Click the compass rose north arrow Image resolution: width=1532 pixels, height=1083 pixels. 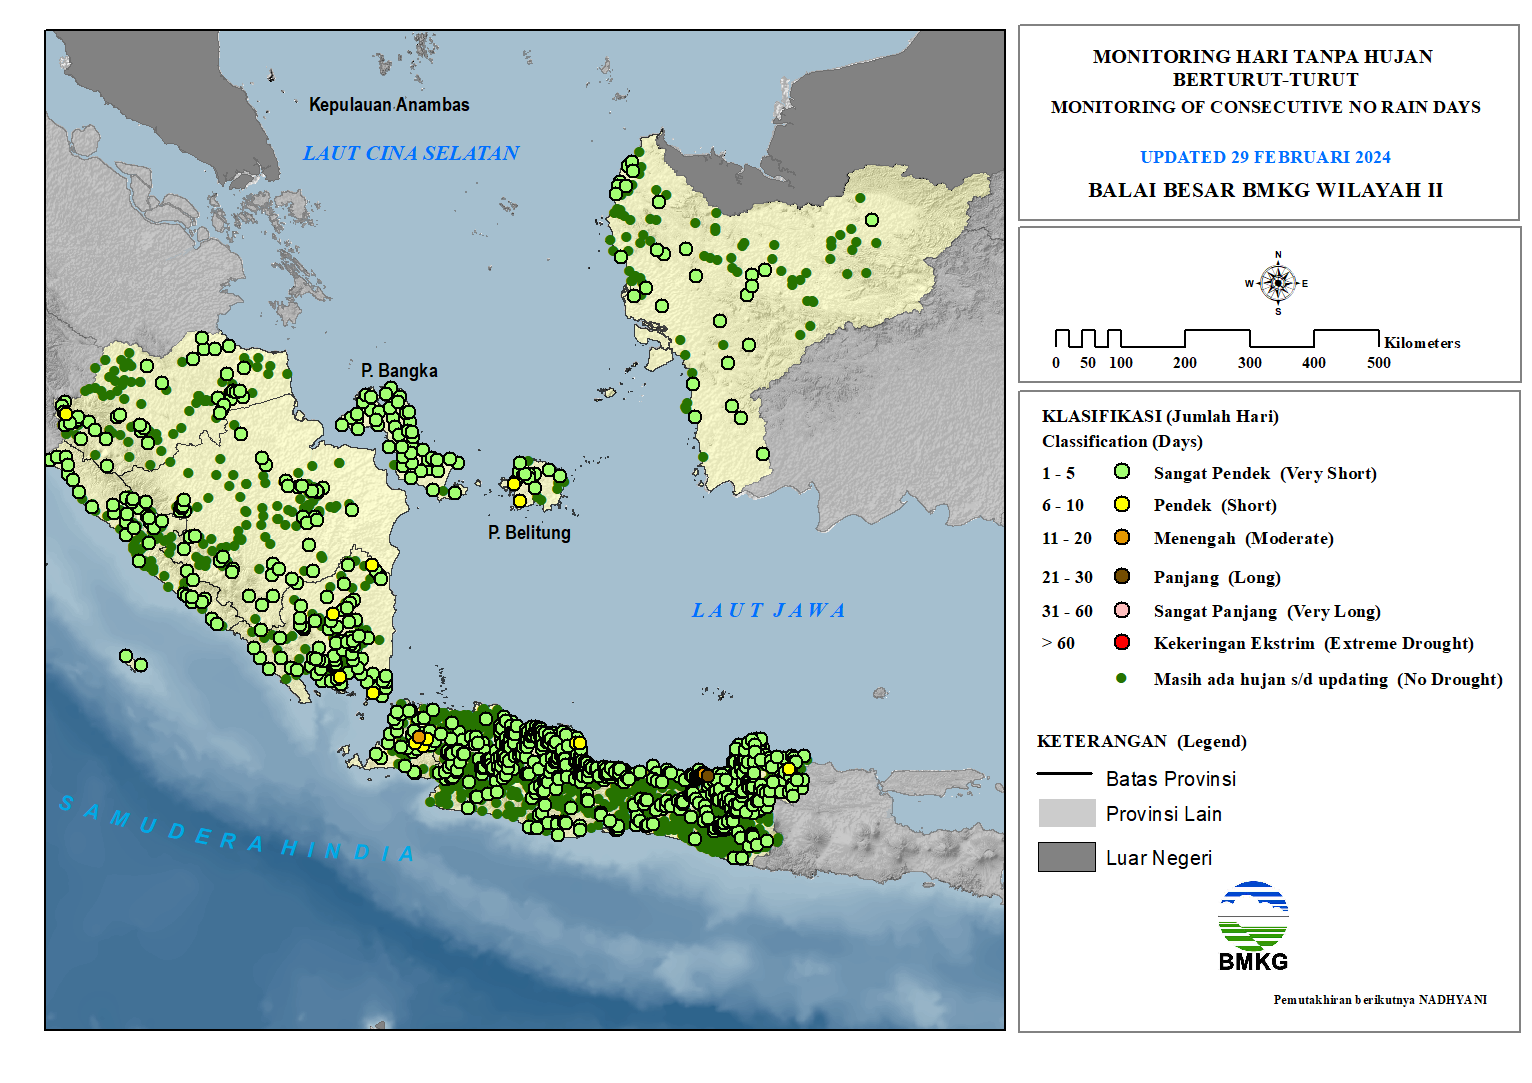[x=1278, y=283]
